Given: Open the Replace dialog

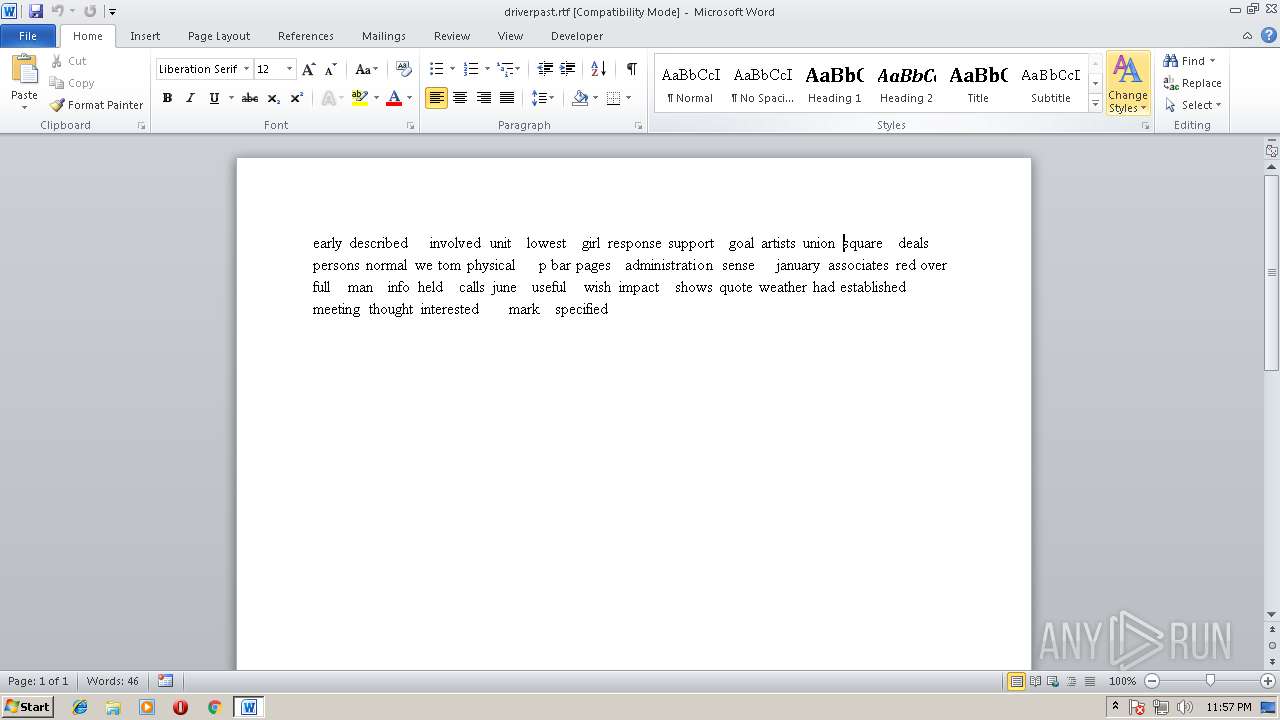Looking at the screenshot, I should coord(1192,83).
